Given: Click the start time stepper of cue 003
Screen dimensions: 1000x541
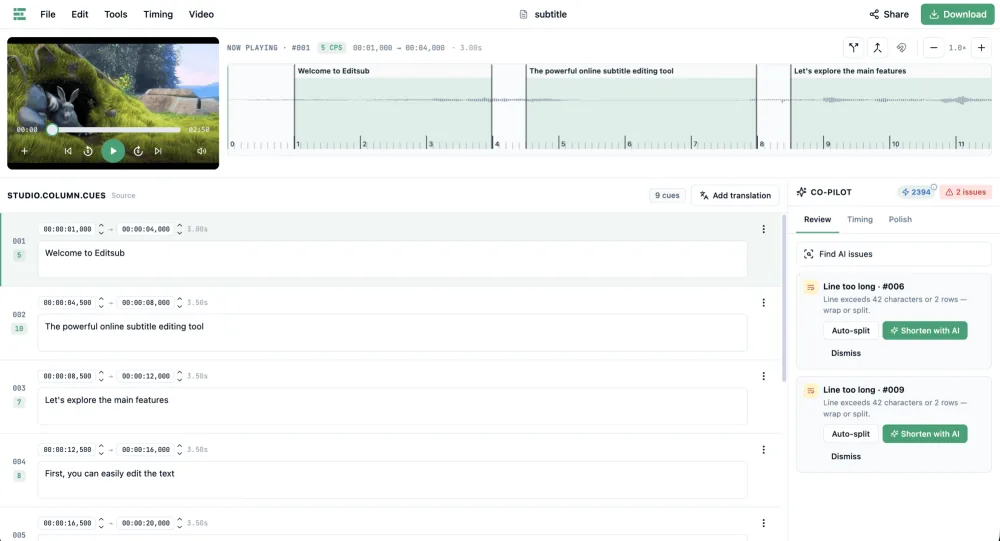Looking at the screenshot, I should (101, 376).
